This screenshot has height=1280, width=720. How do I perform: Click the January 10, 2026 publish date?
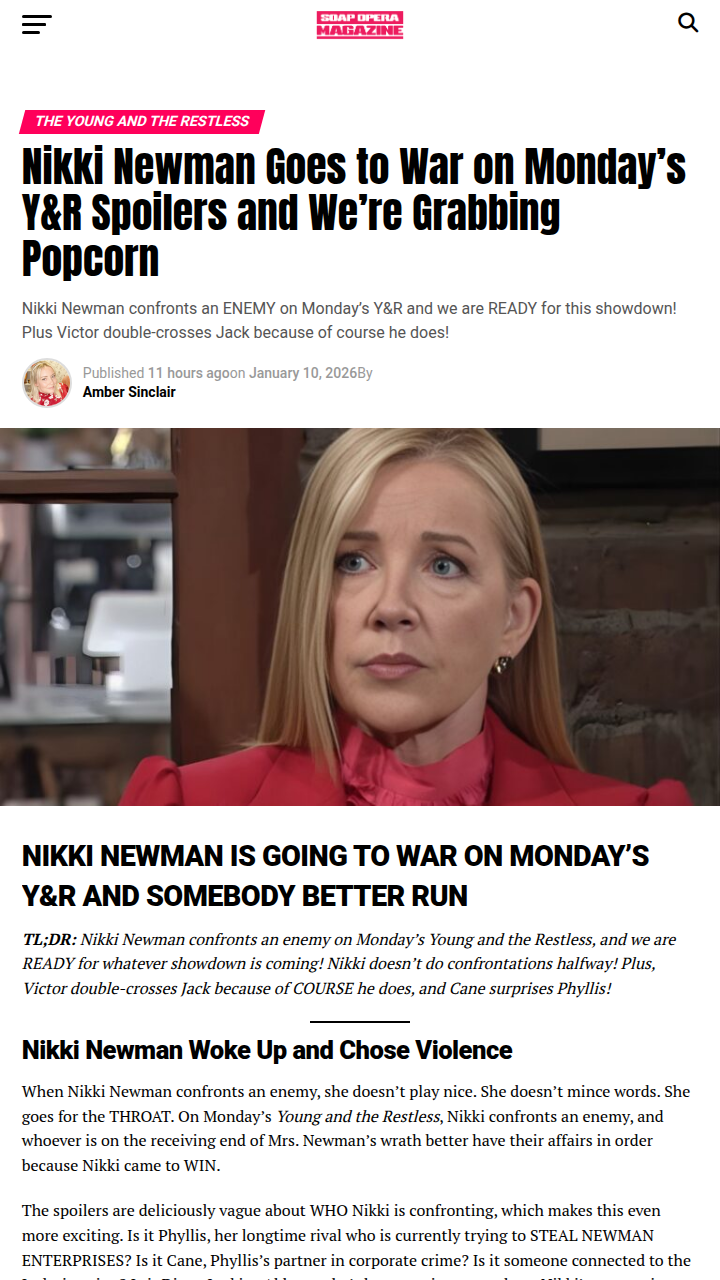(x=303, y=373)
